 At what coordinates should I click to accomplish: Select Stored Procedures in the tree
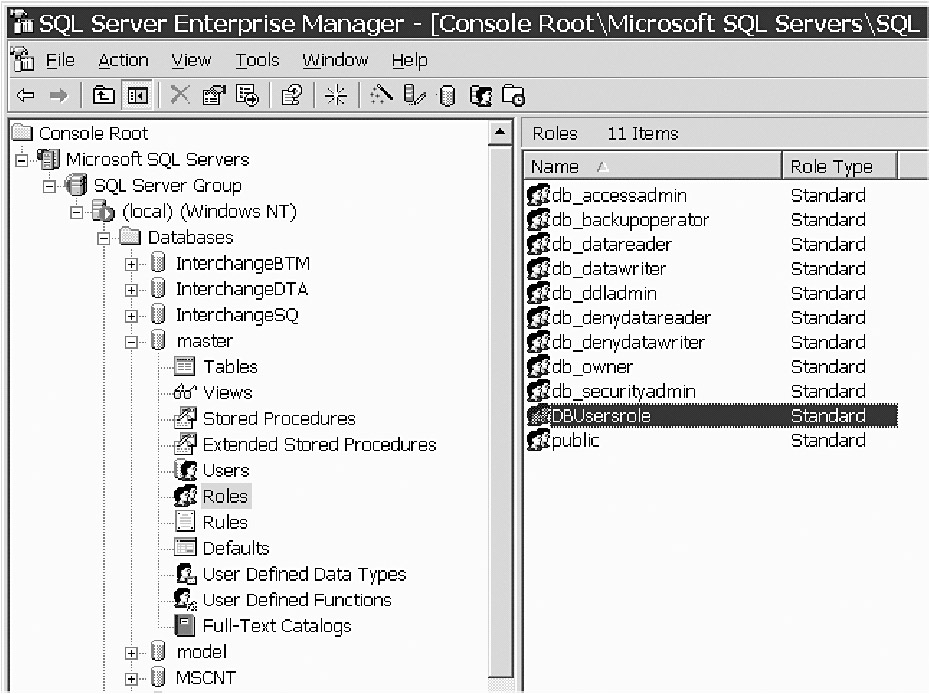tap(278, 419)
